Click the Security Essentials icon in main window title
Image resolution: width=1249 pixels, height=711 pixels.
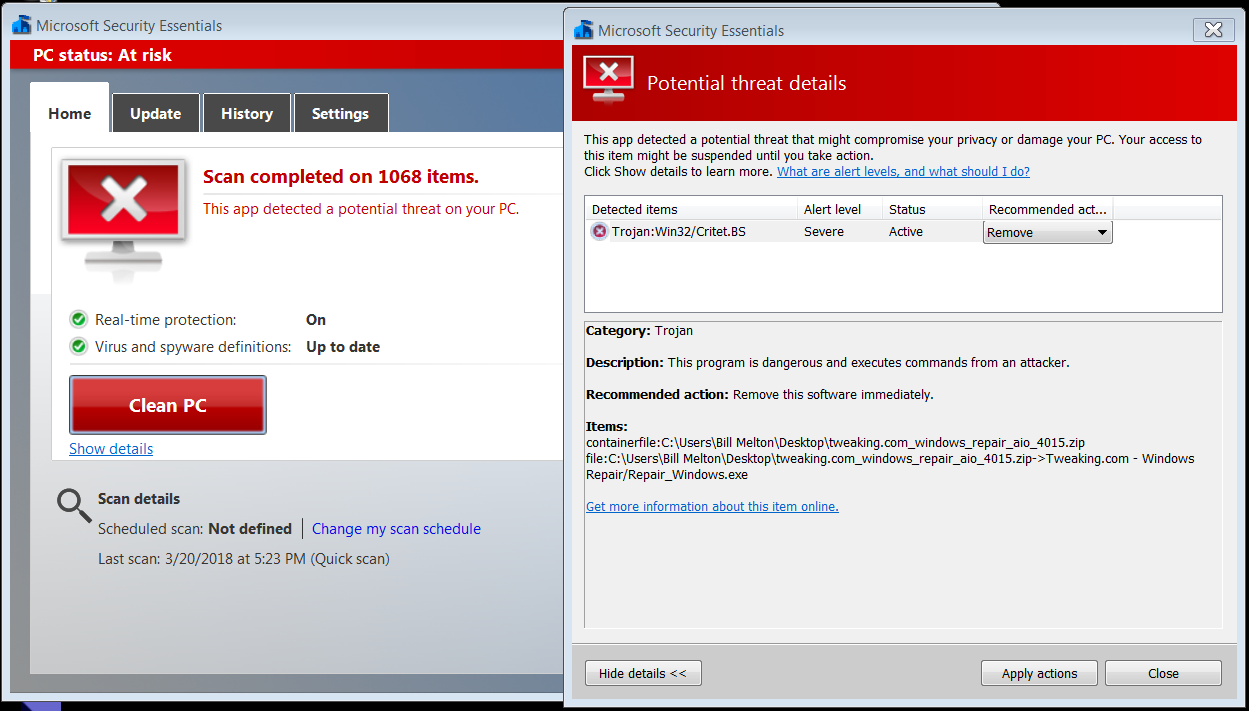click(x=21, y=25)
